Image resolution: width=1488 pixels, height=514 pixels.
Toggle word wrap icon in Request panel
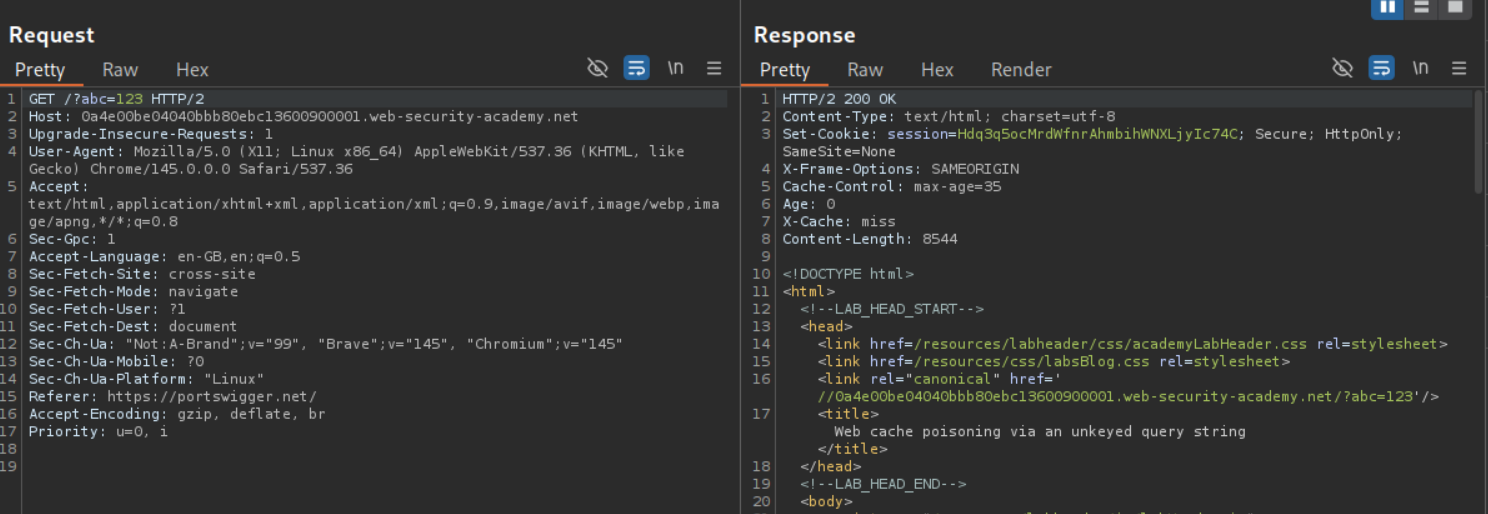[x=636, y=68]
